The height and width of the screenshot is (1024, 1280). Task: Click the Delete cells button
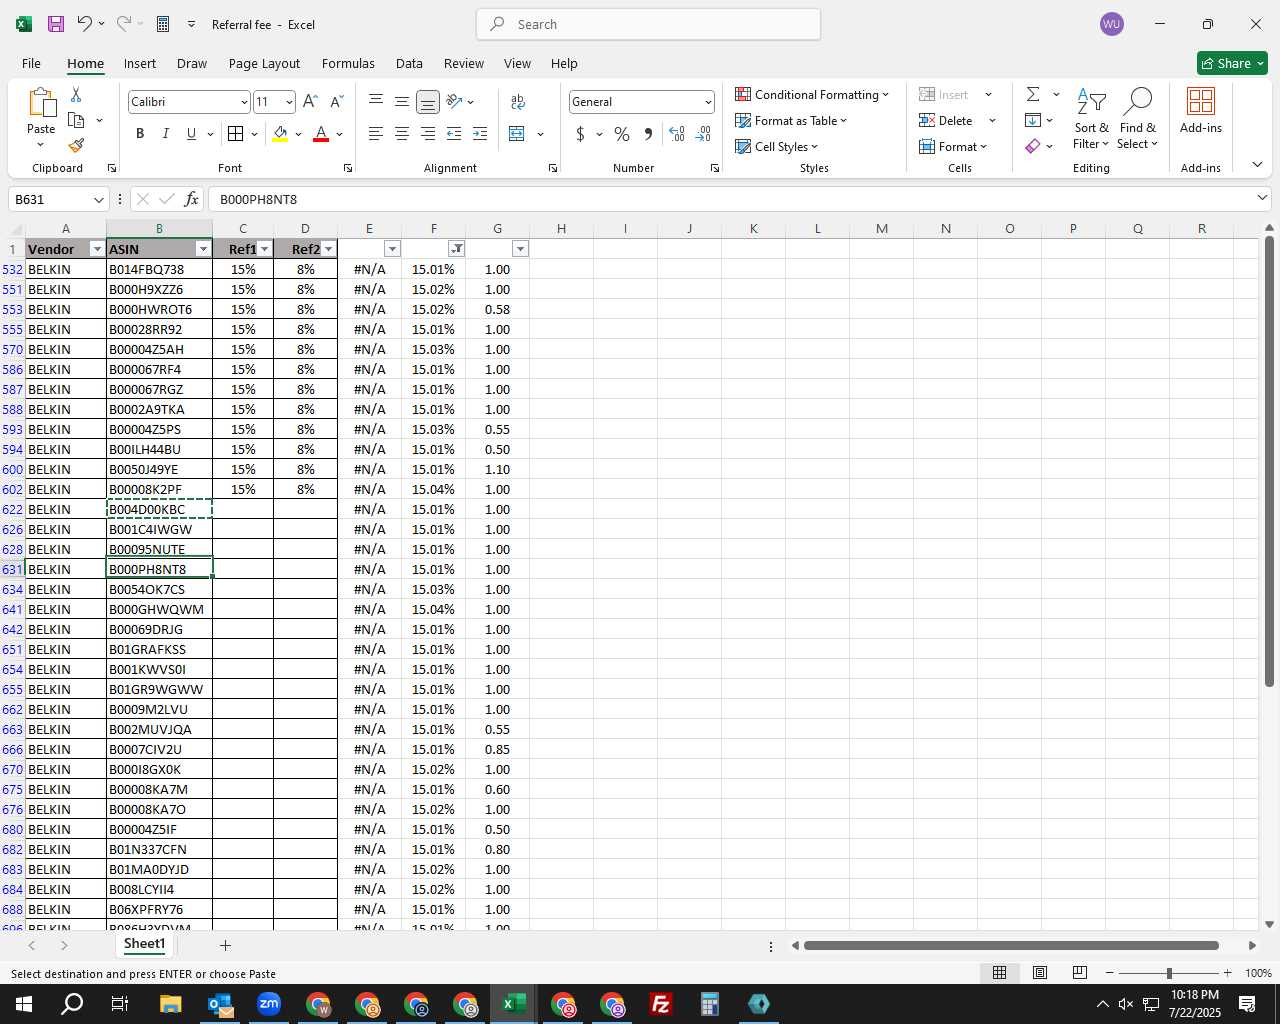coord(946,120)
